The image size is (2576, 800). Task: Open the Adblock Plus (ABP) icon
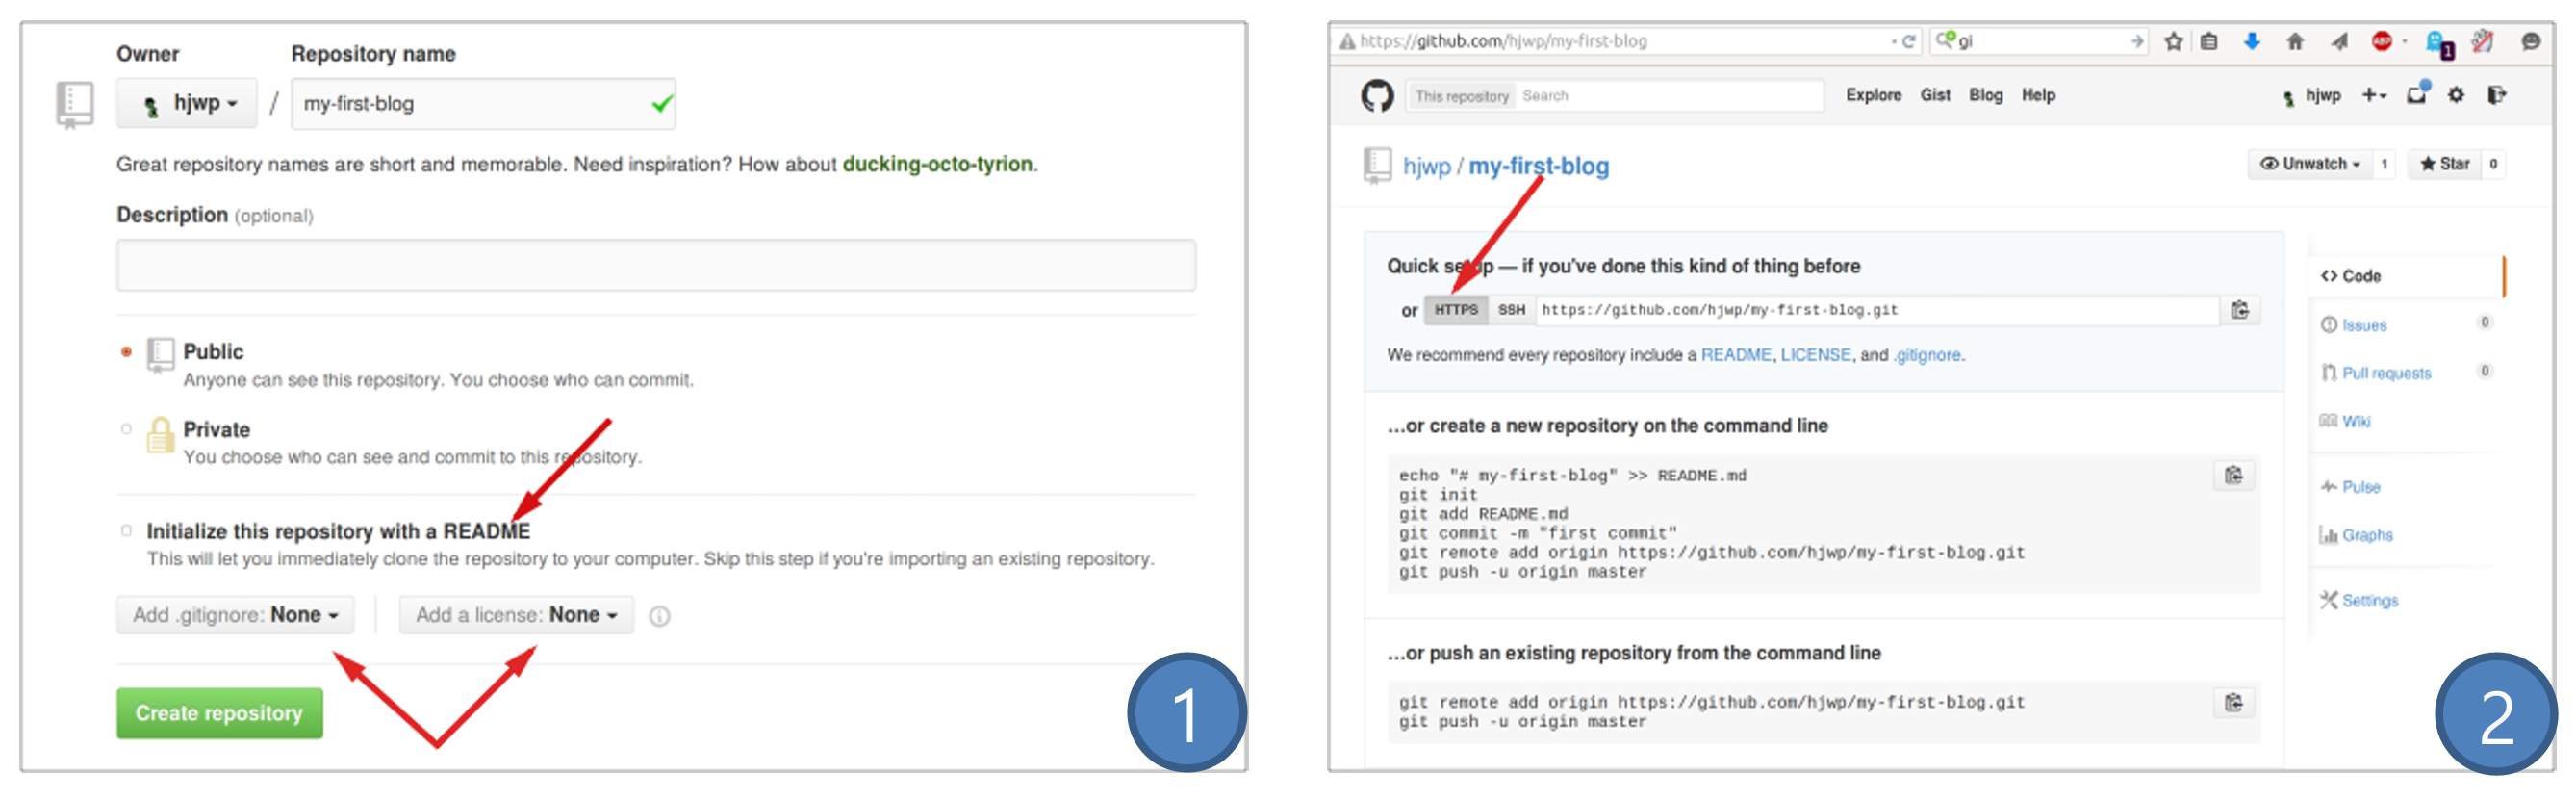2382,41
